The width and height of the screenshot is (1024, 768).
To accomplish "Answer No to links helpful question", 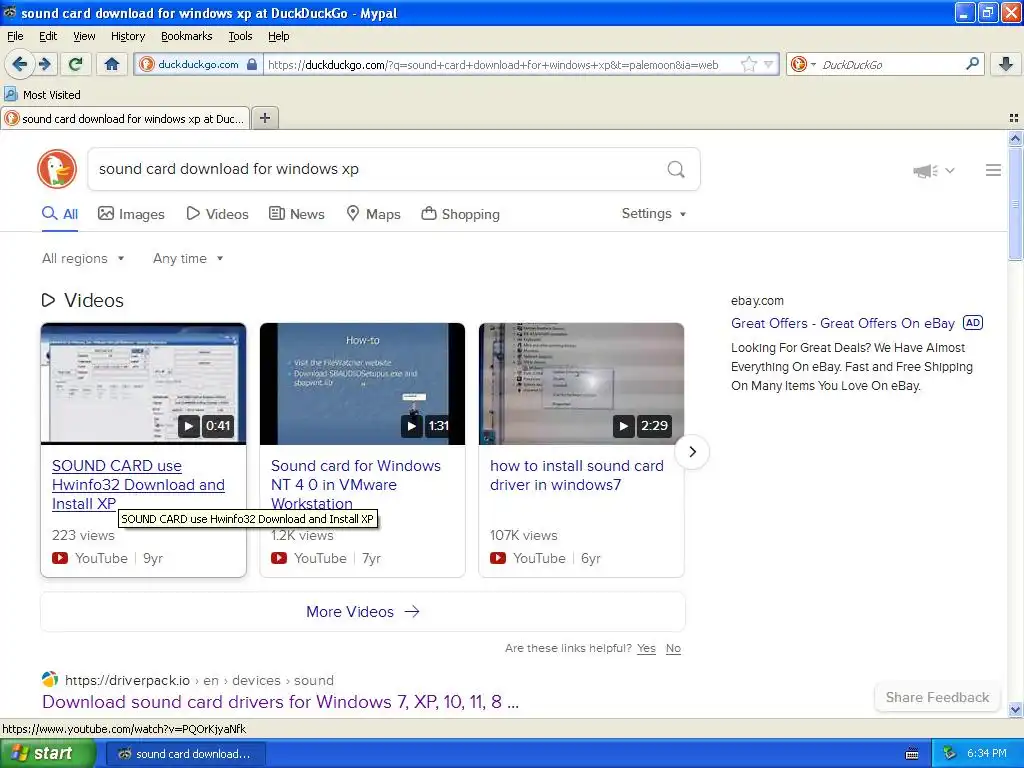I will (x=673, y=648).
